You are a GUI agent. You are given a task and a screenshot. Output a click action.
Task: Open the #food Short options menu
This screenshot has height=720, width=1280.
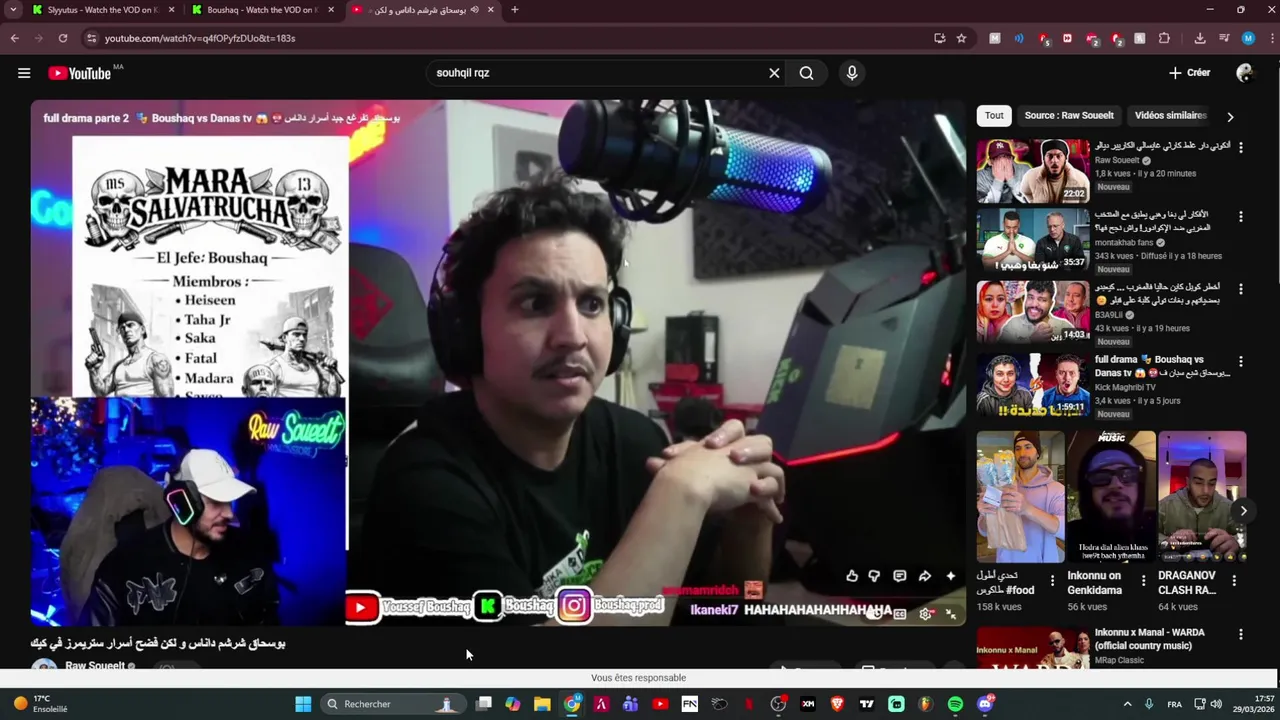[x=1052, y=580]
